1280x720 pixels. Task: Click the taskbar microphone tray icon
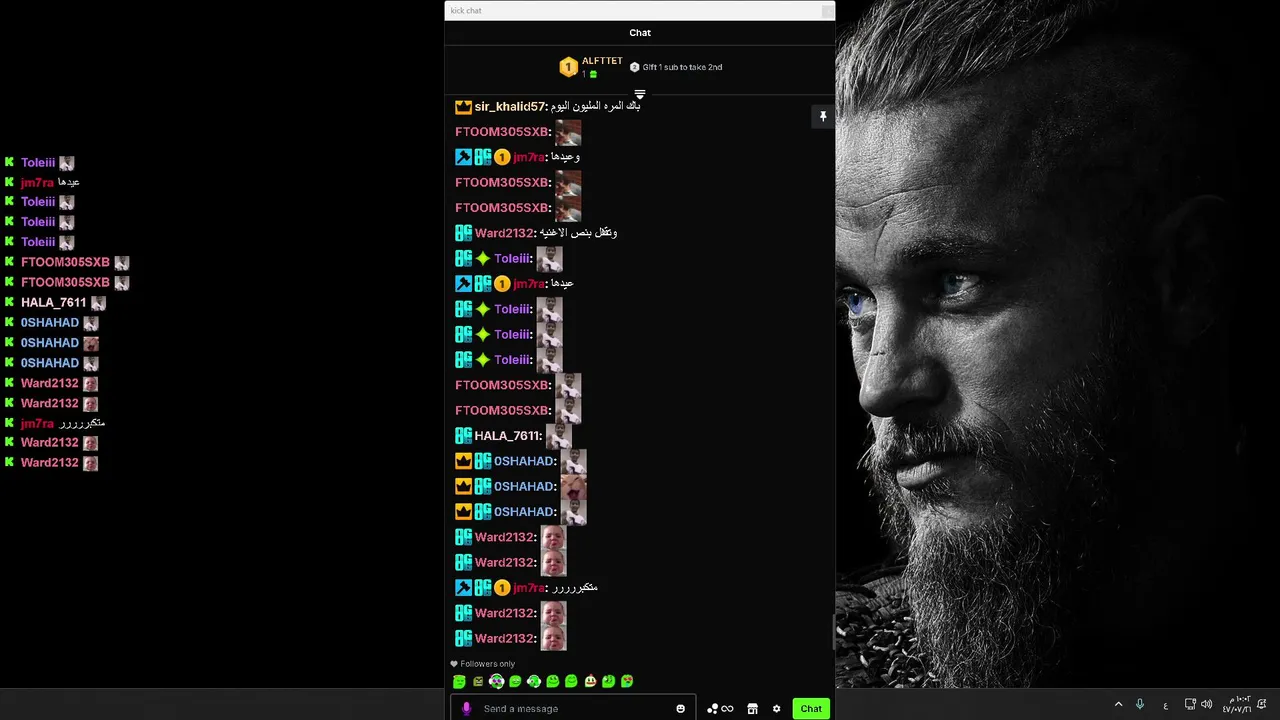[1139, 705]
